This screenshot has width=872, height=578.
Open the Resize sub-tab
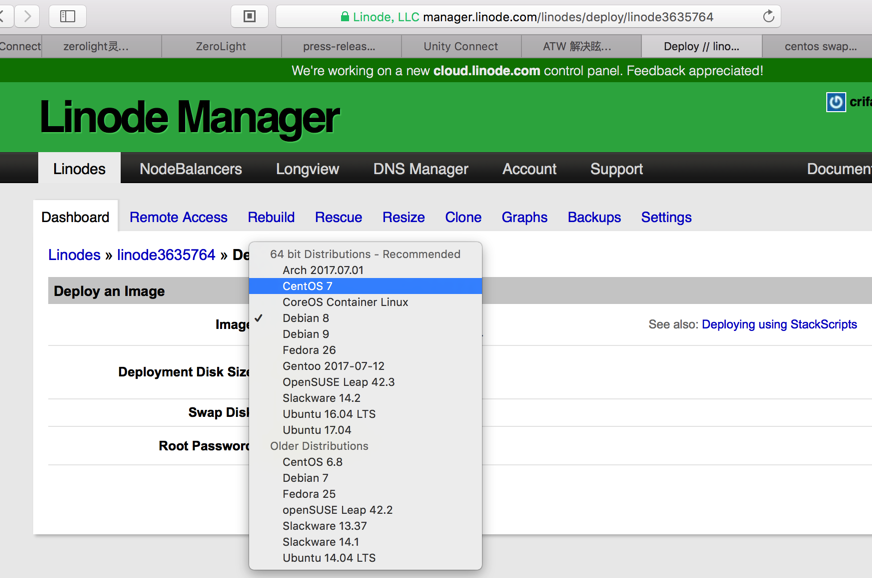pos(404,217)
